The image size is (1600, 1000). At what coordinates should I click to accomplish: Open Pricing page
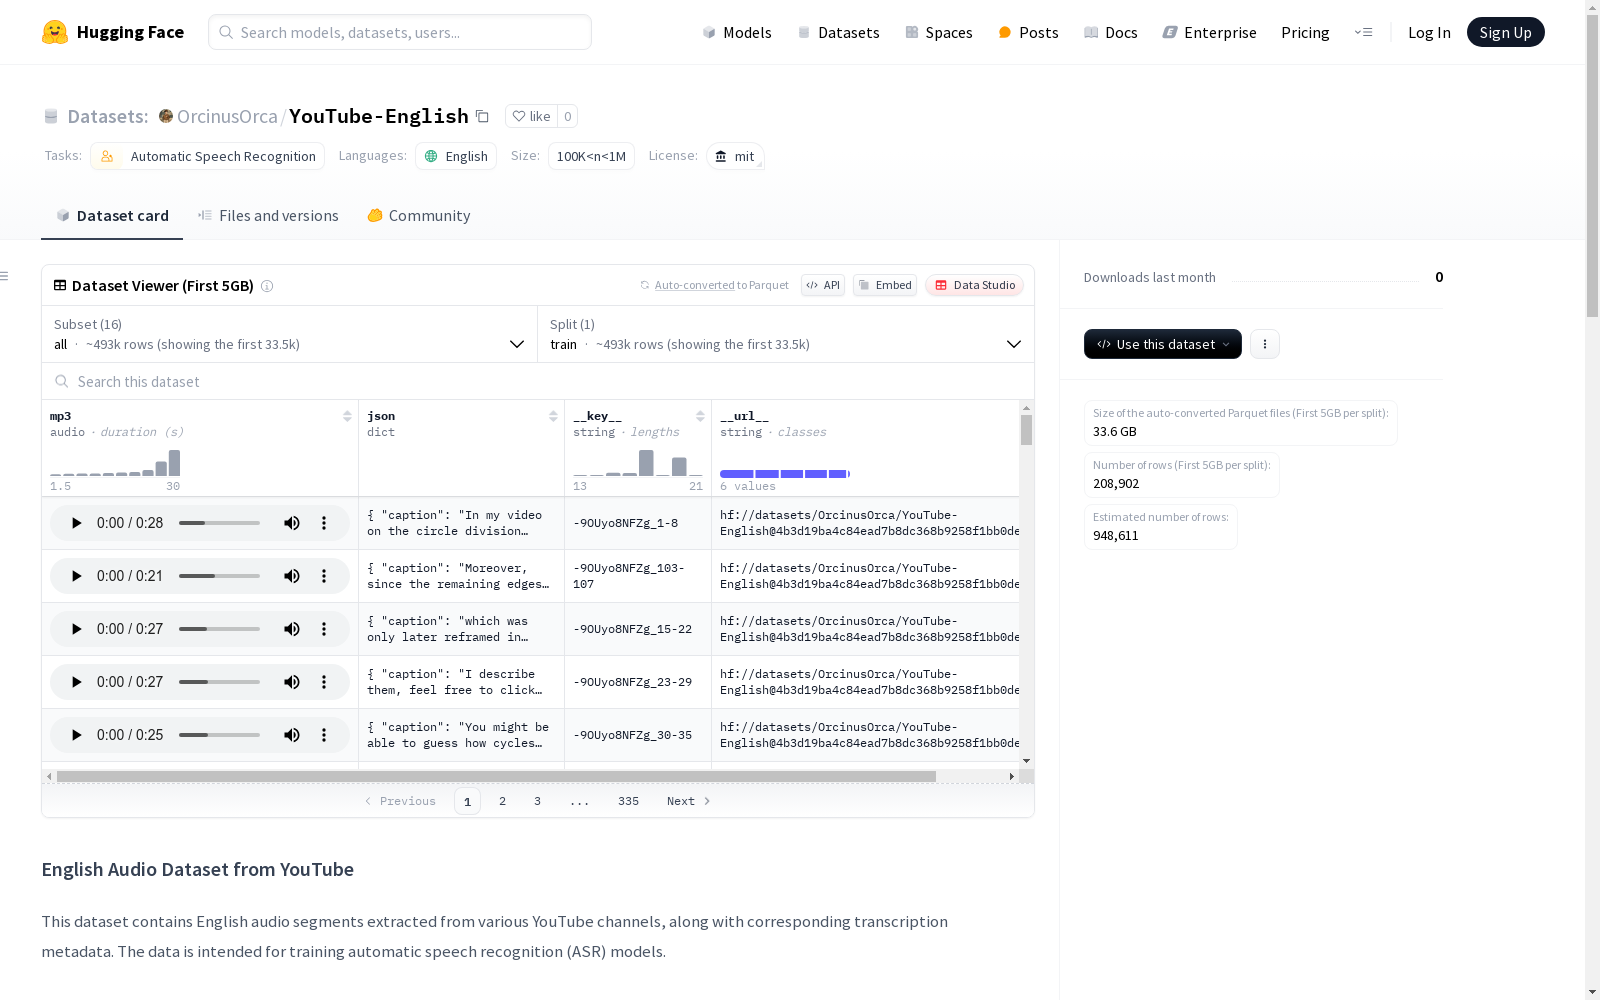coord(1305,32)
